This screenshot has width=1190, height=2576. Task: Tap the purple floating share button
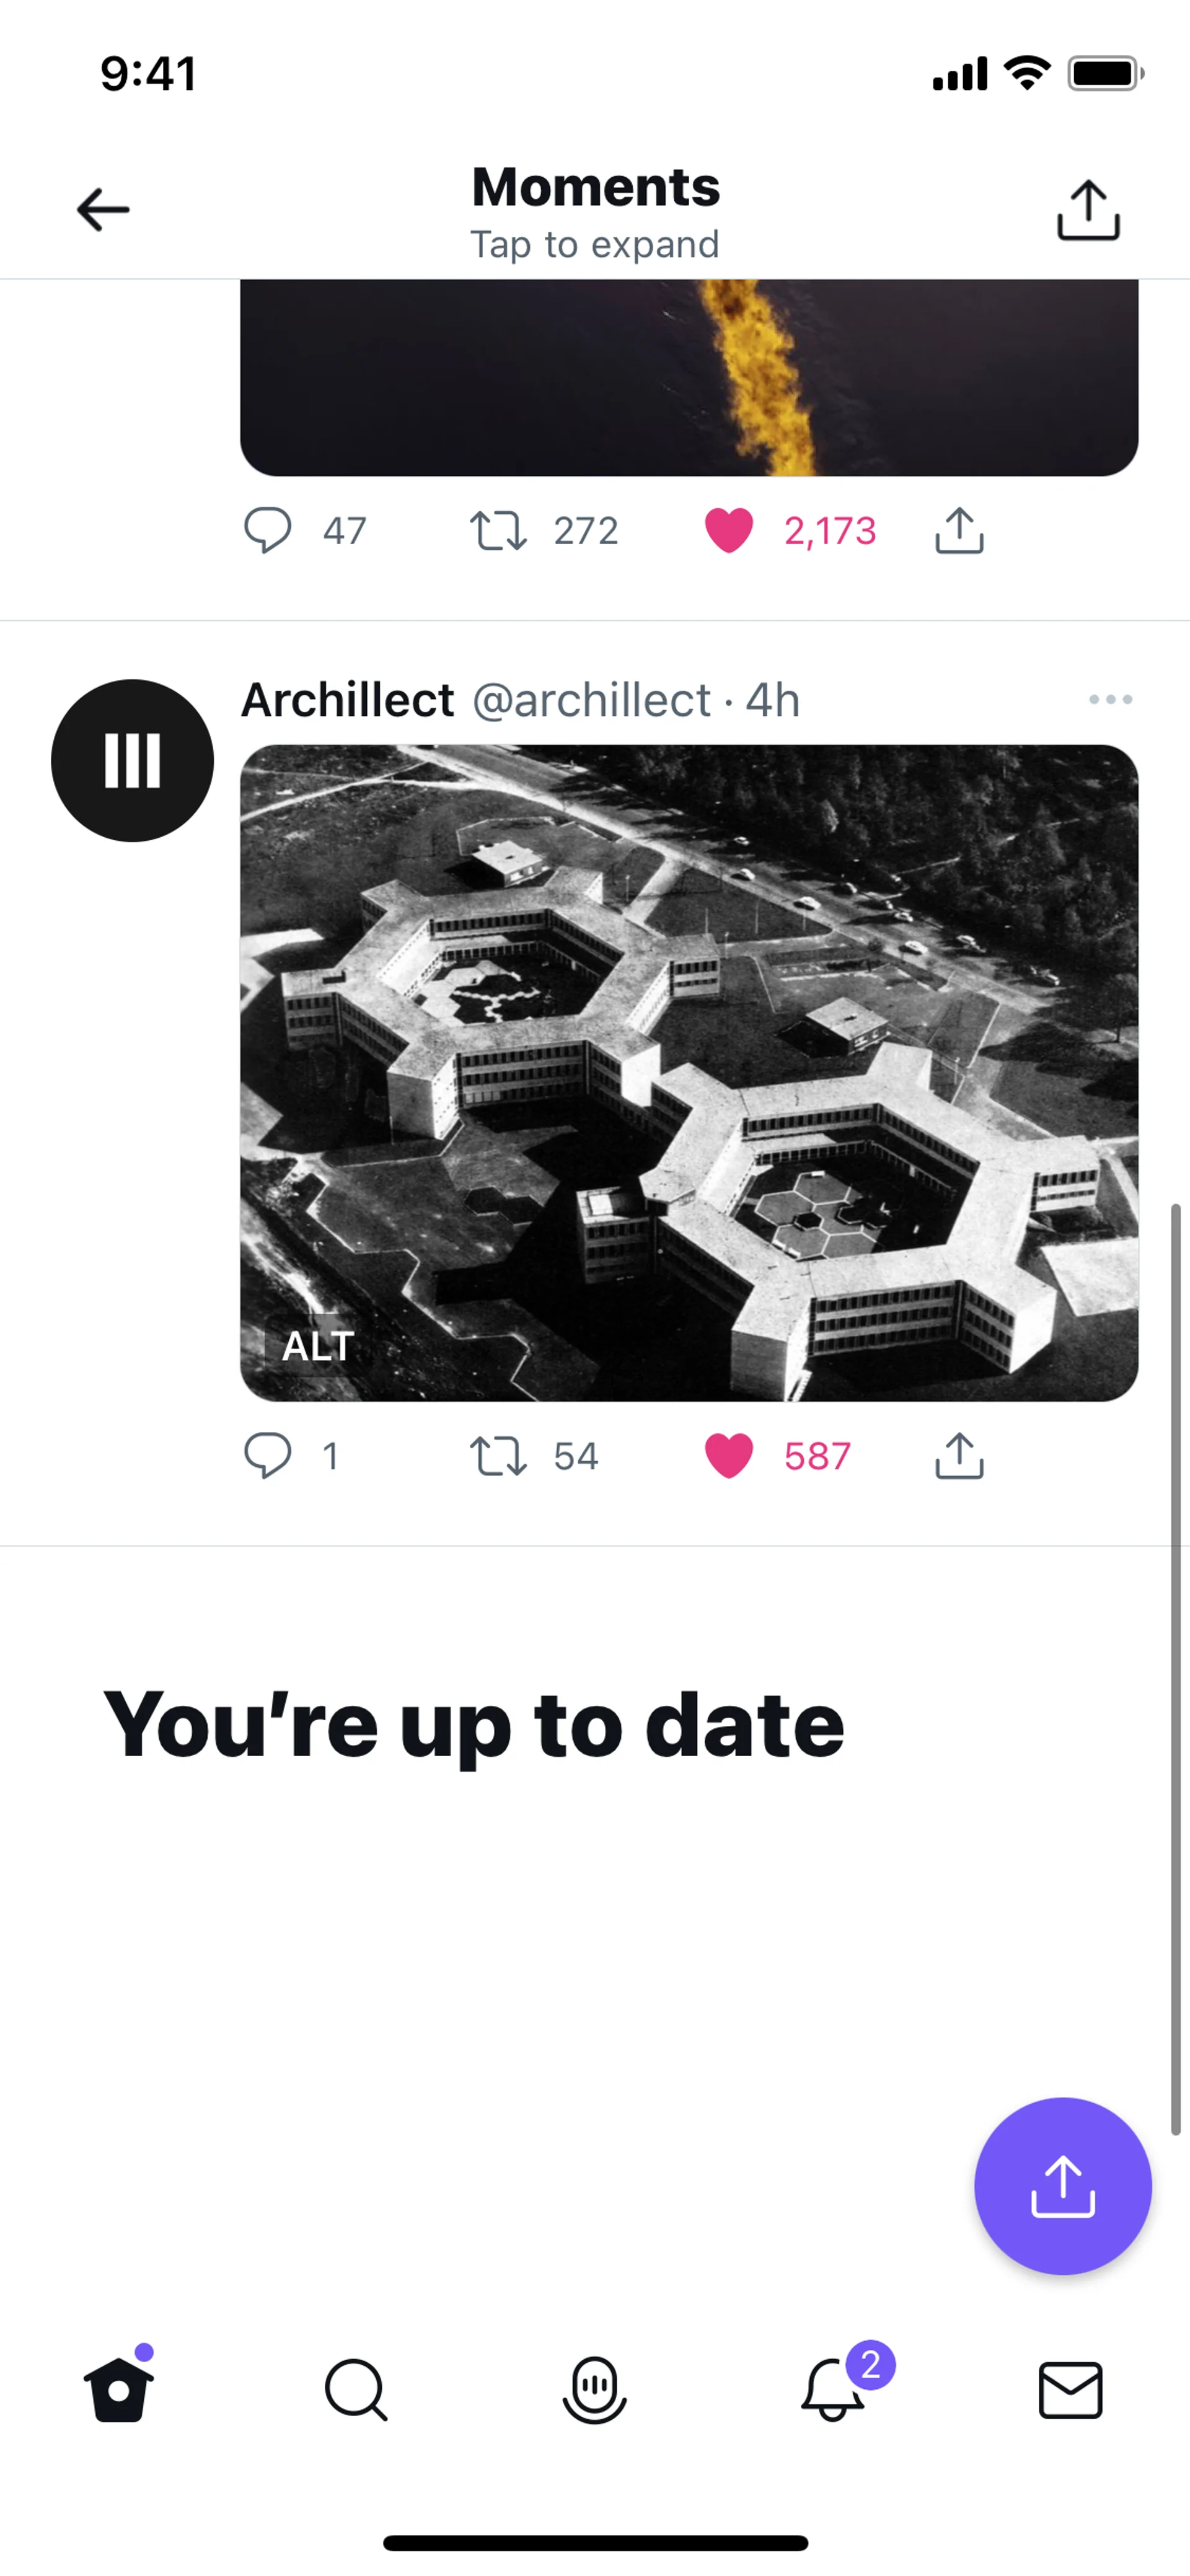(x=1062, y=2185)
